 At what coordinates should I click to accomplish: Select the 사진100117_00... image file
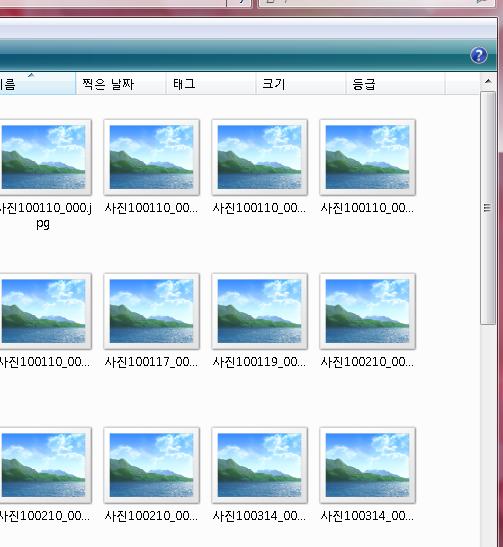point(151,311)
